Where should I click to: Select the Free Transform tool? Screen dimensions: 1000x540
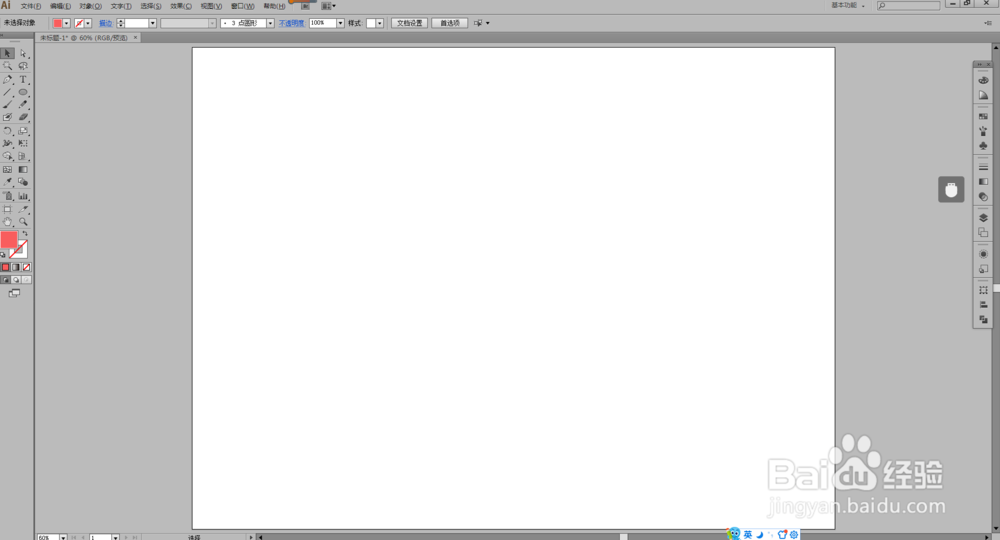(x=23, y=143)
